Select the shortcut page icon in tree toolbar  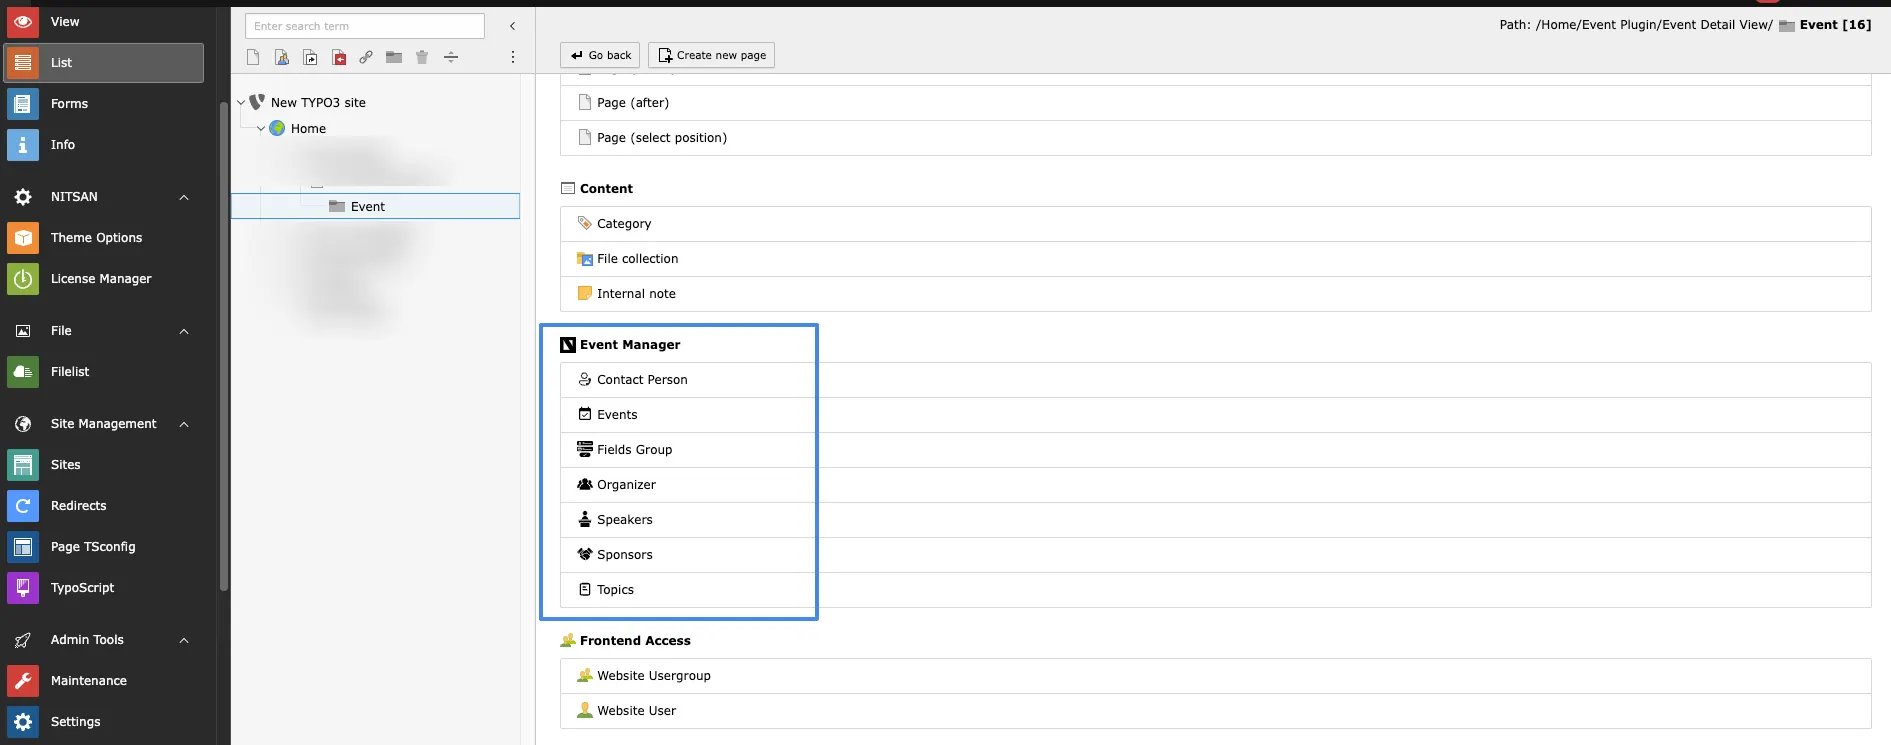point(310,57)
